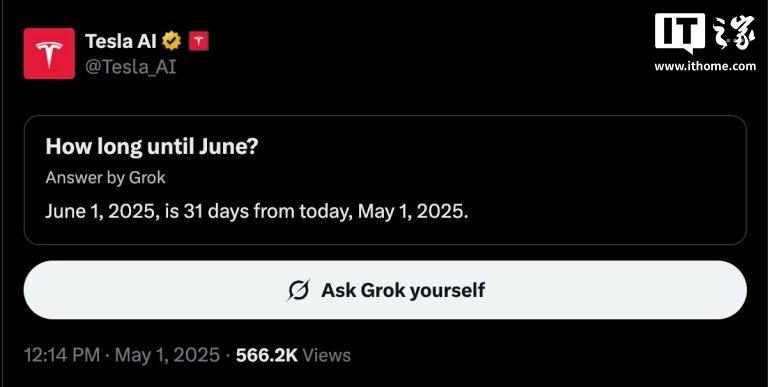768x387 pixels.
Task: Open the Tesla AI display name
Action: (x=120, y=41)
